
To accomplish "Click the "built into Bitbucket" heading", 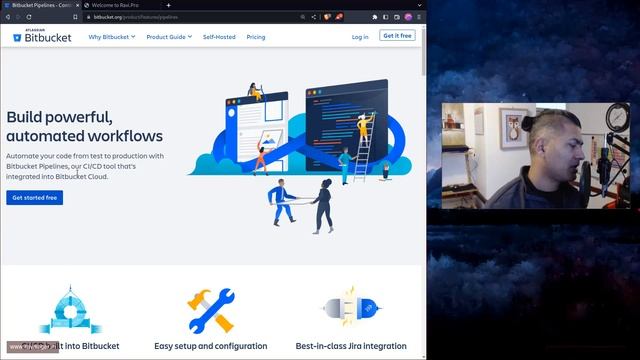I will (x=70, y=346).
